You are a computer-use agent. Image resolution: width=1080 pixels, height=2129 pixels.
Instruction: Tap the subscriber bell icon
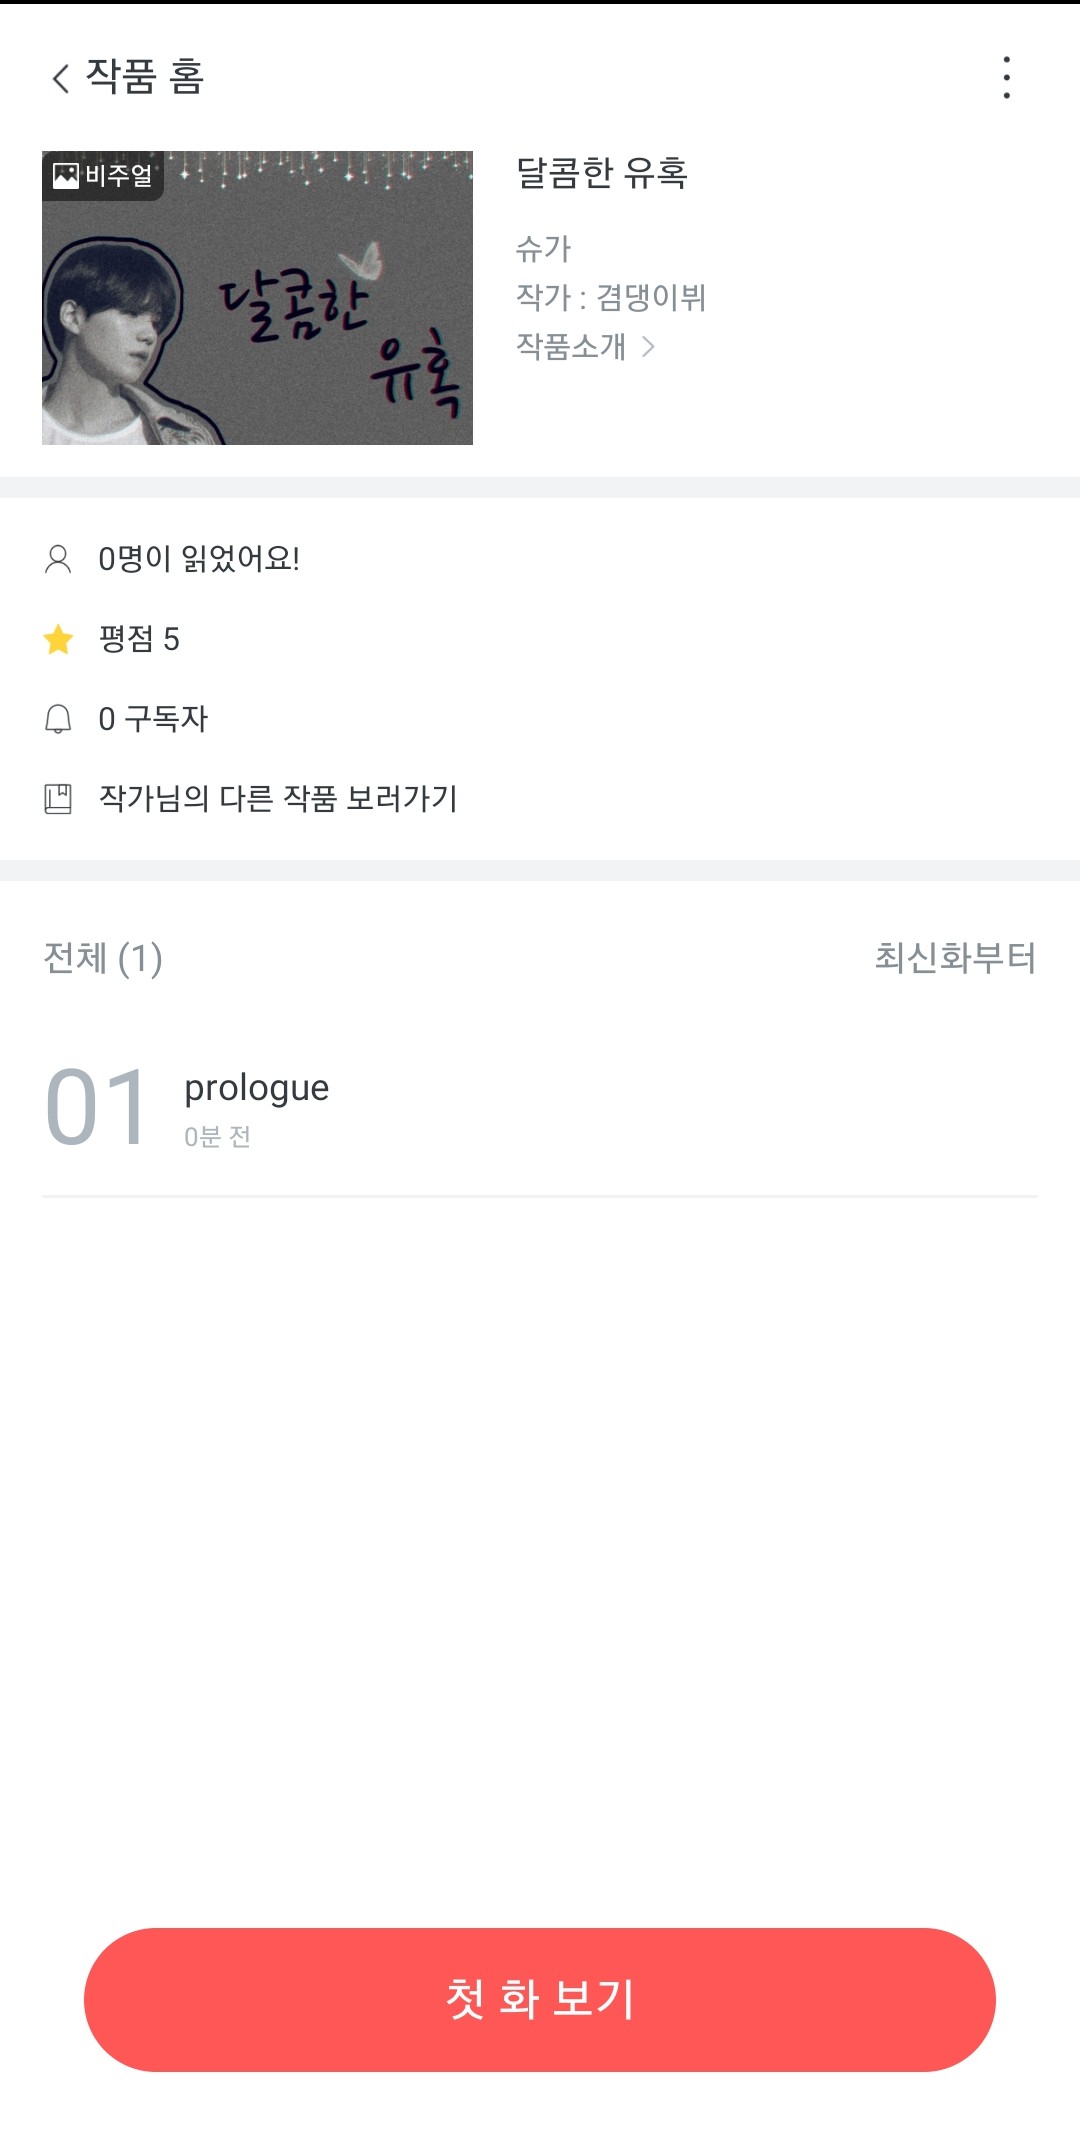[58, 719]
